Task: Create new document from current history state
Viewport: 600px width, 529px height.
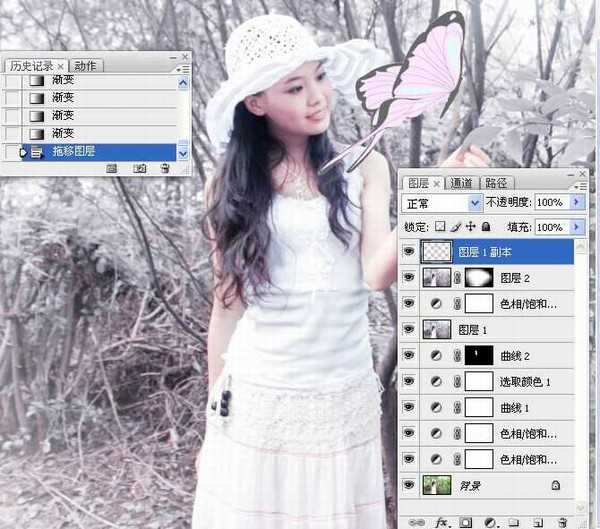Action: (x=113, y=169)
